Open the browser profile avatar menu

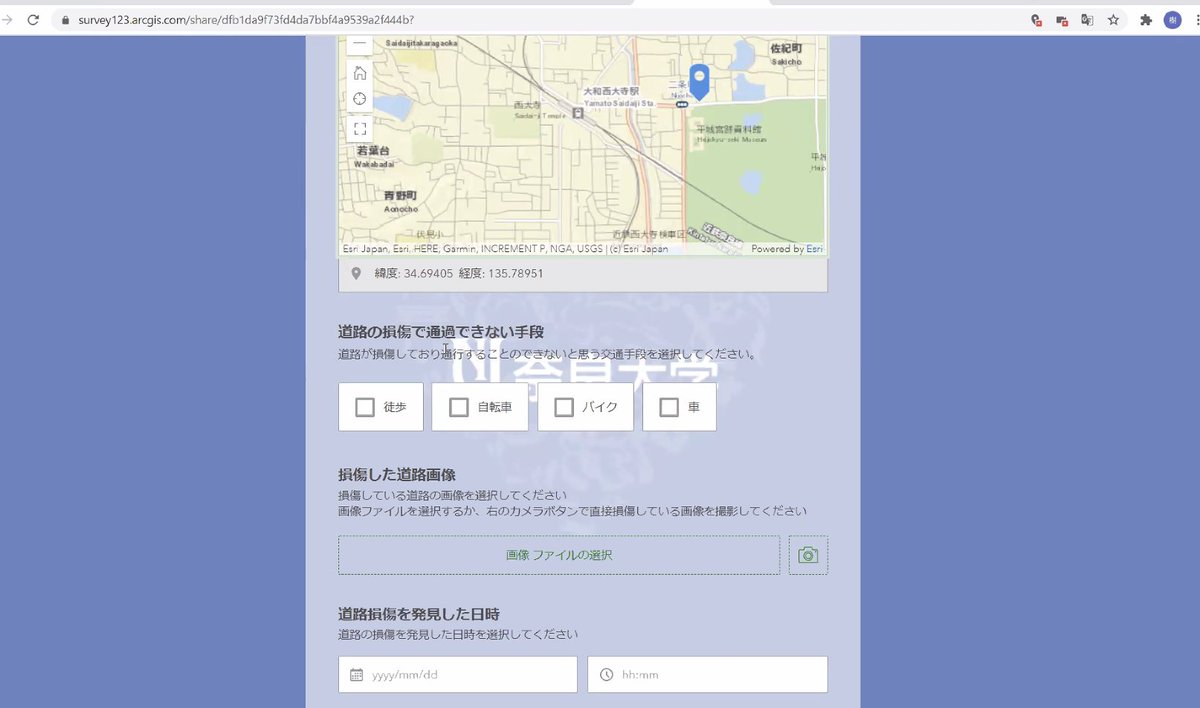pos(1173,20)
